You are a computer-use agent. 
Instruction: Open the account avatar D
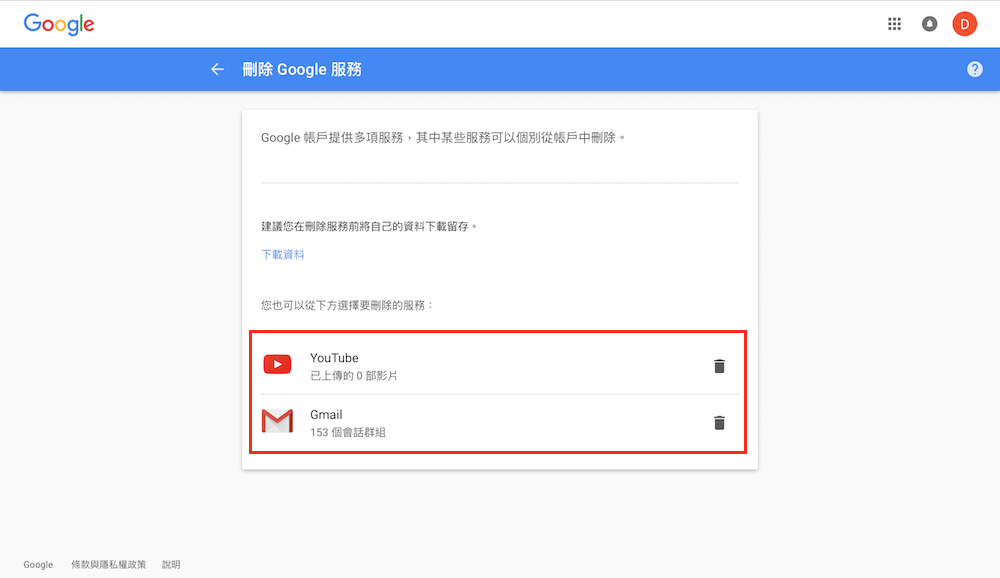click(964, 24)
